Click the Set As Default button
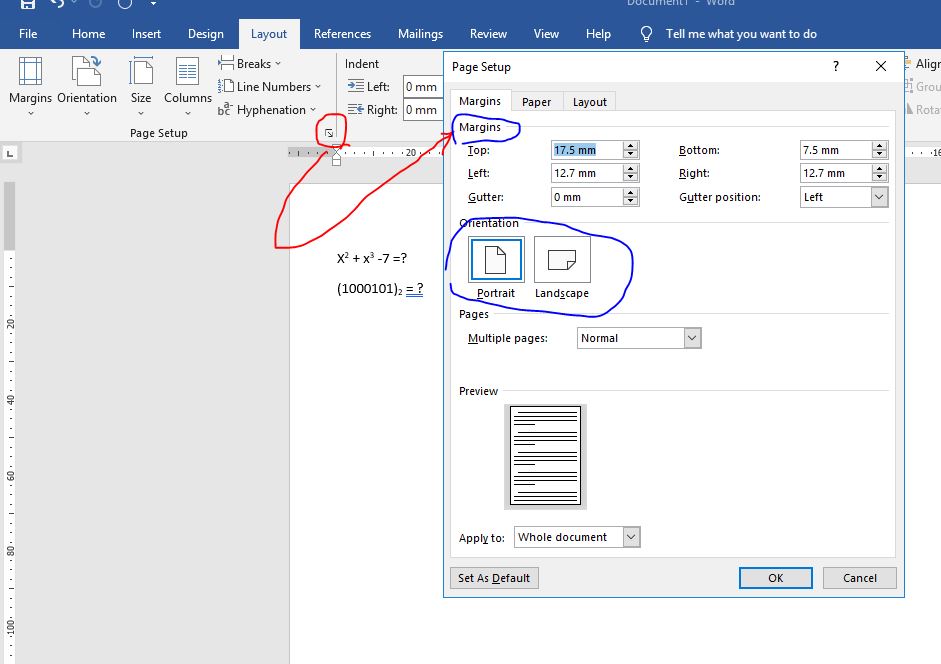Screen dimensions: 941x664 (x=494, y=578)
